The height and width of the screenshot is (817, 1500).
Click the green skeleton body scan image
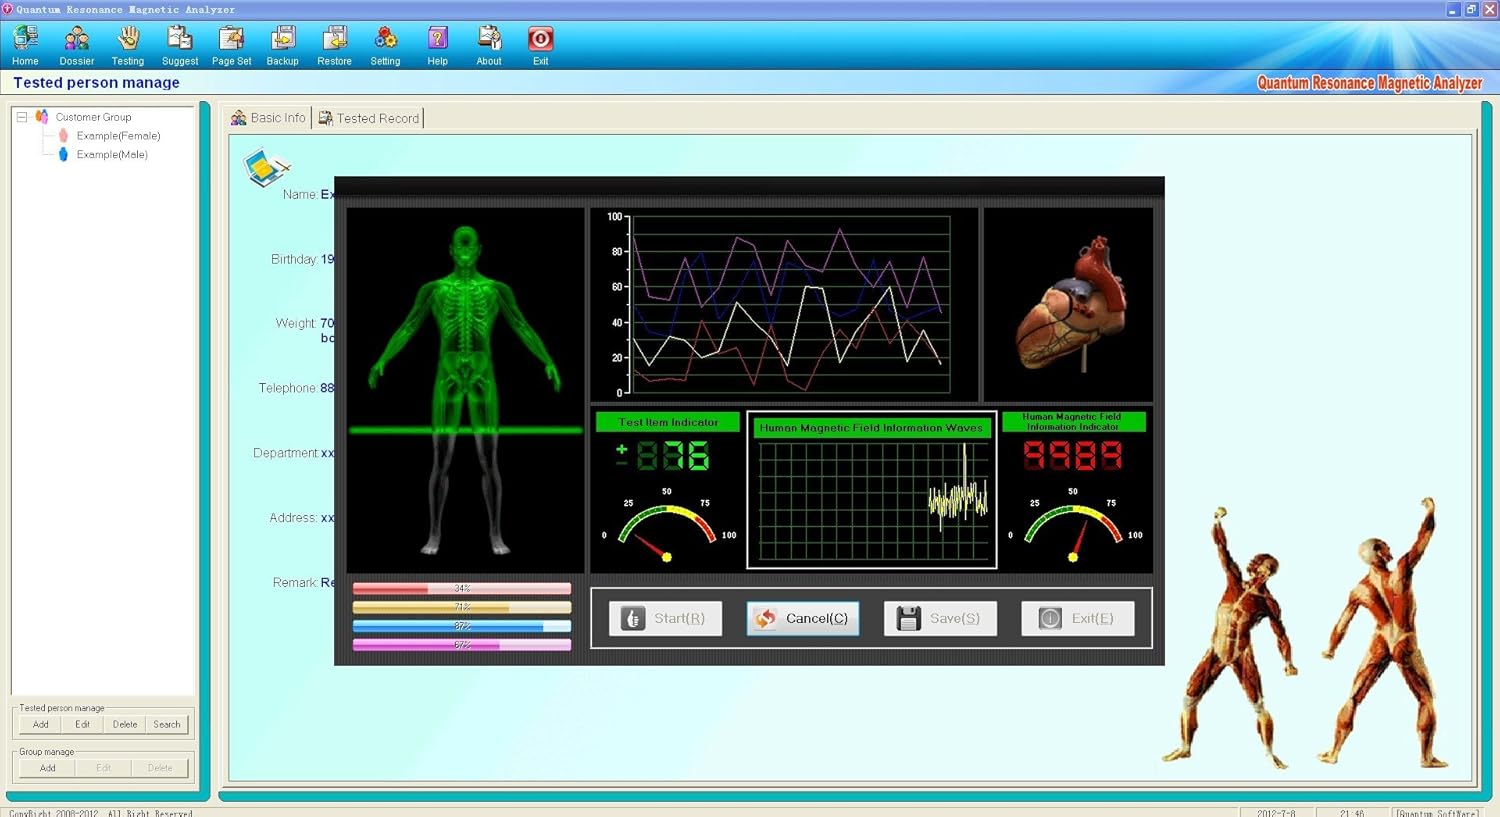click(x=465, y=390)
